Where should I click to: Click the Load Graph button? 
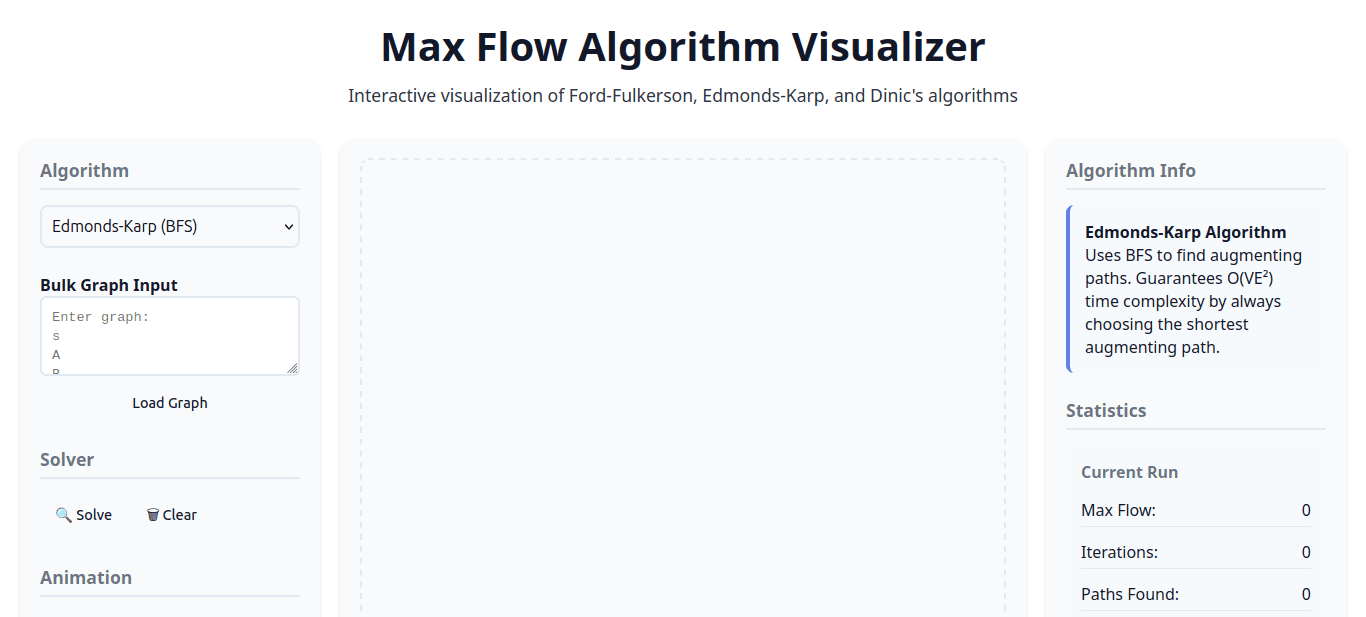169,402
